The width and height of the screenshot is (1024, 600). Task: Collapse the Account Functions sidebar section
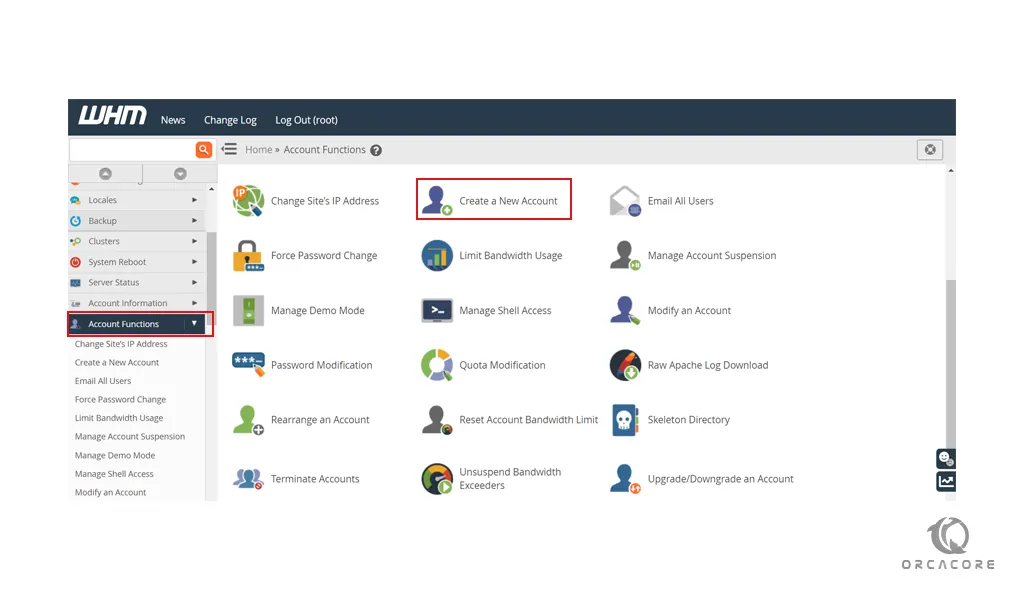(x=136, y=324)
